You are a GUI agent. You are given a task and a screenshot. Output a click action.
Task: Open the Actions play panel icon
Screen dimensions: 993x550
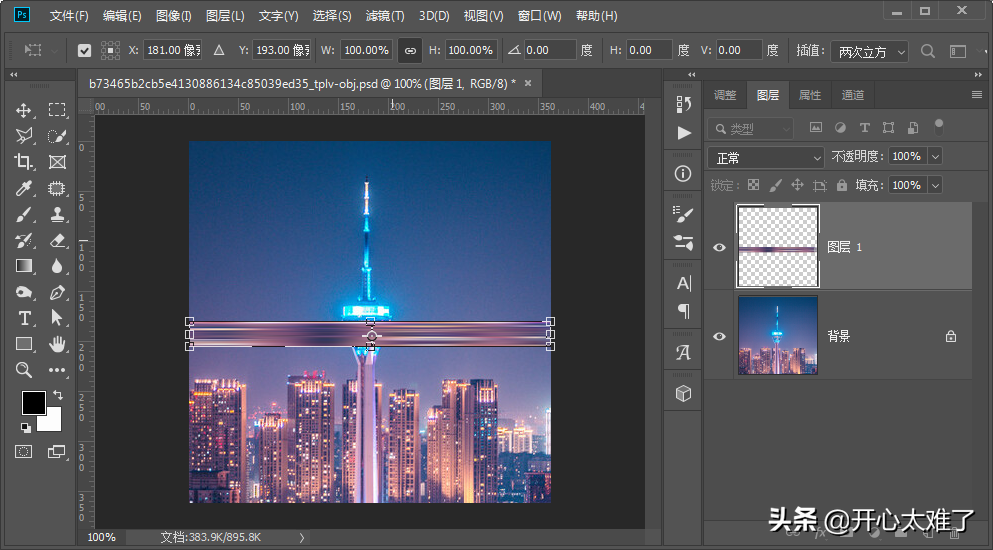683,133
